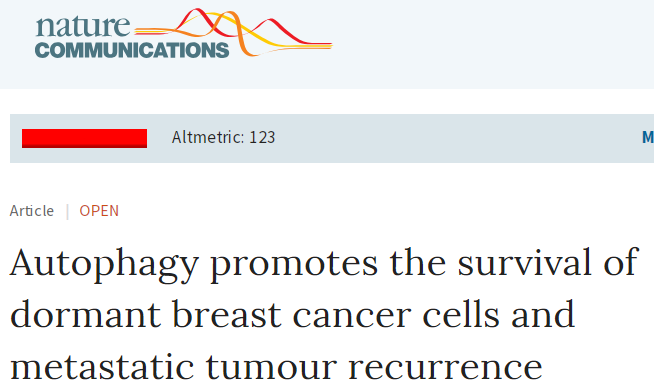Click the 'COMMUNICATIONS' wordmark text
The width and height of the screenshot is (654, 391).
[132, 50]
